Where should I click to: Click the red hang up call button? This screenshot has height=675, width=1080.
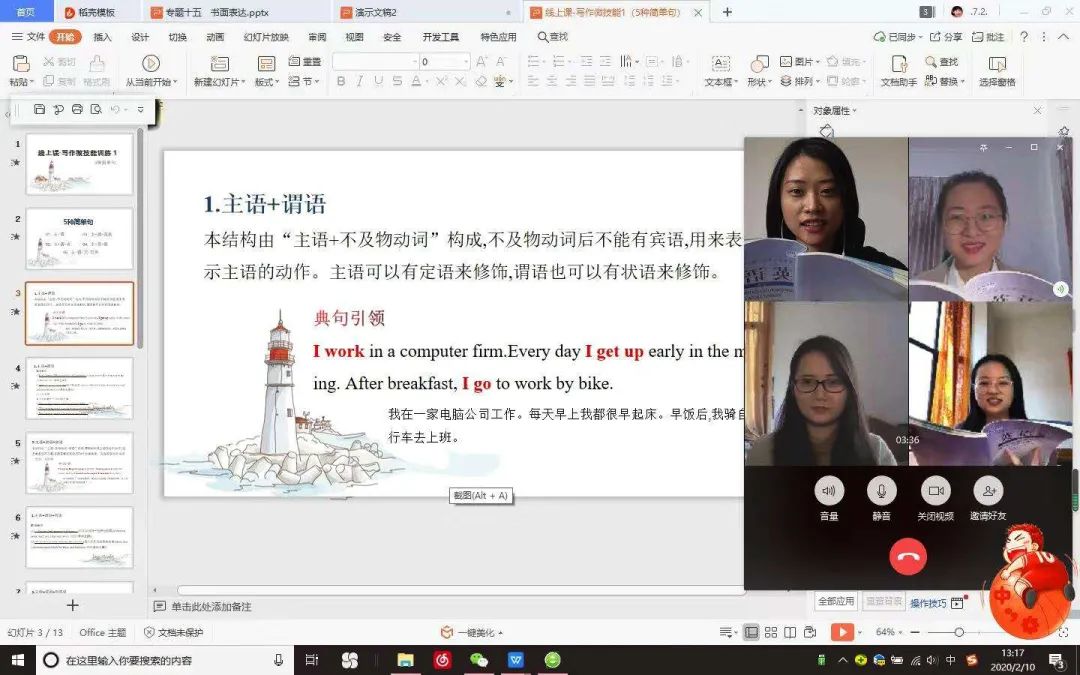(x=908, y=556)
